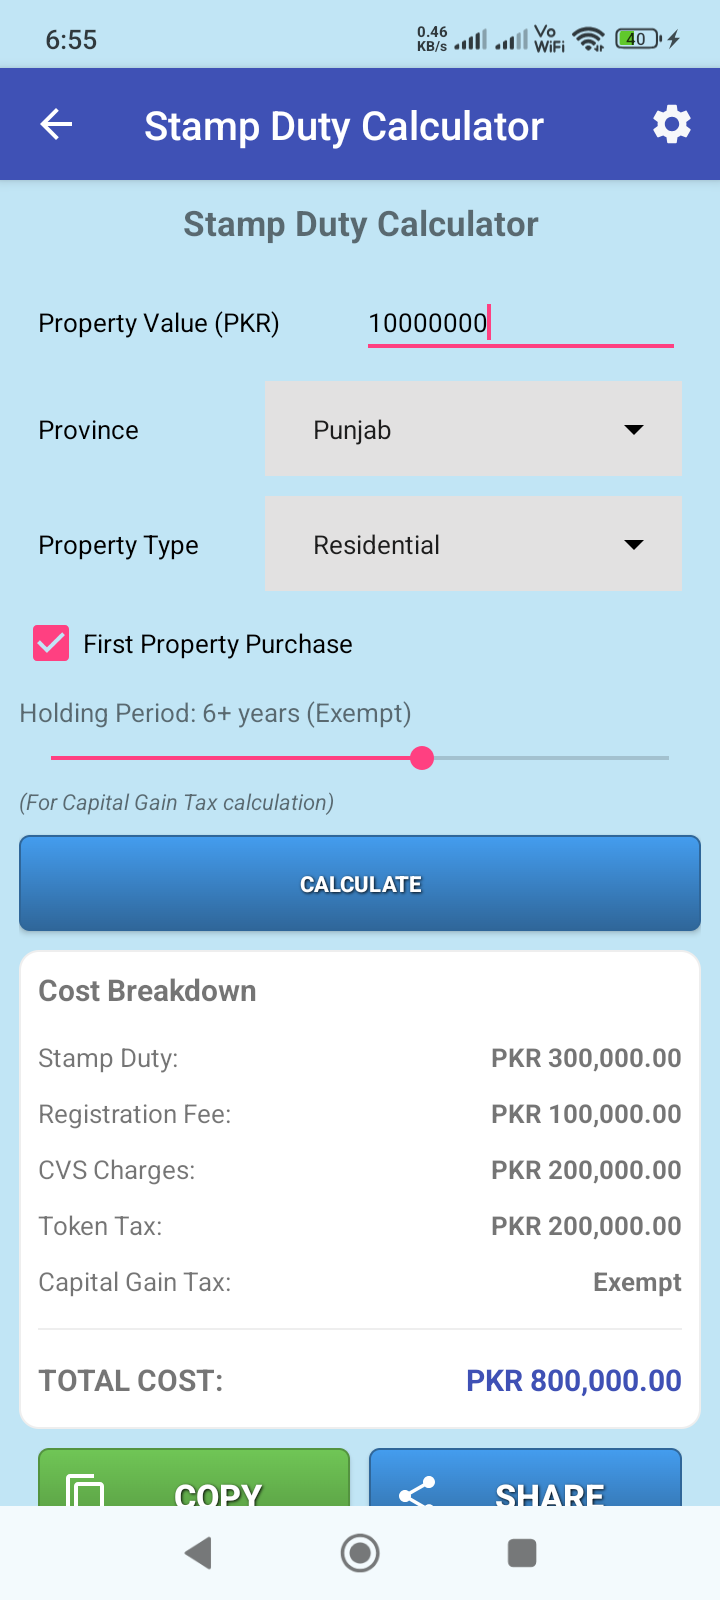The height and width of the screenshot is (1600, 720).
Task: Open the Property Type dropdown showing Residential
Action: pos(473,544)
